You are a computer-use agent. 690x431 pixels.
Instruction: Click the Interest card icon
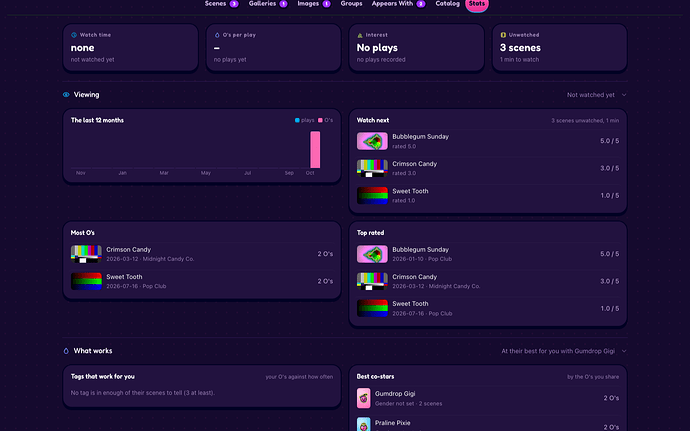click(360, 35)
